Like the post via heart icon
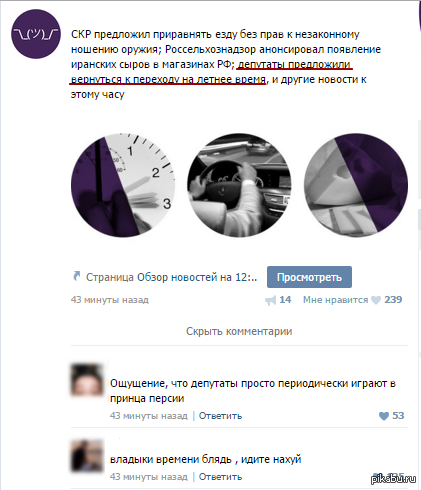 (376, 300)
